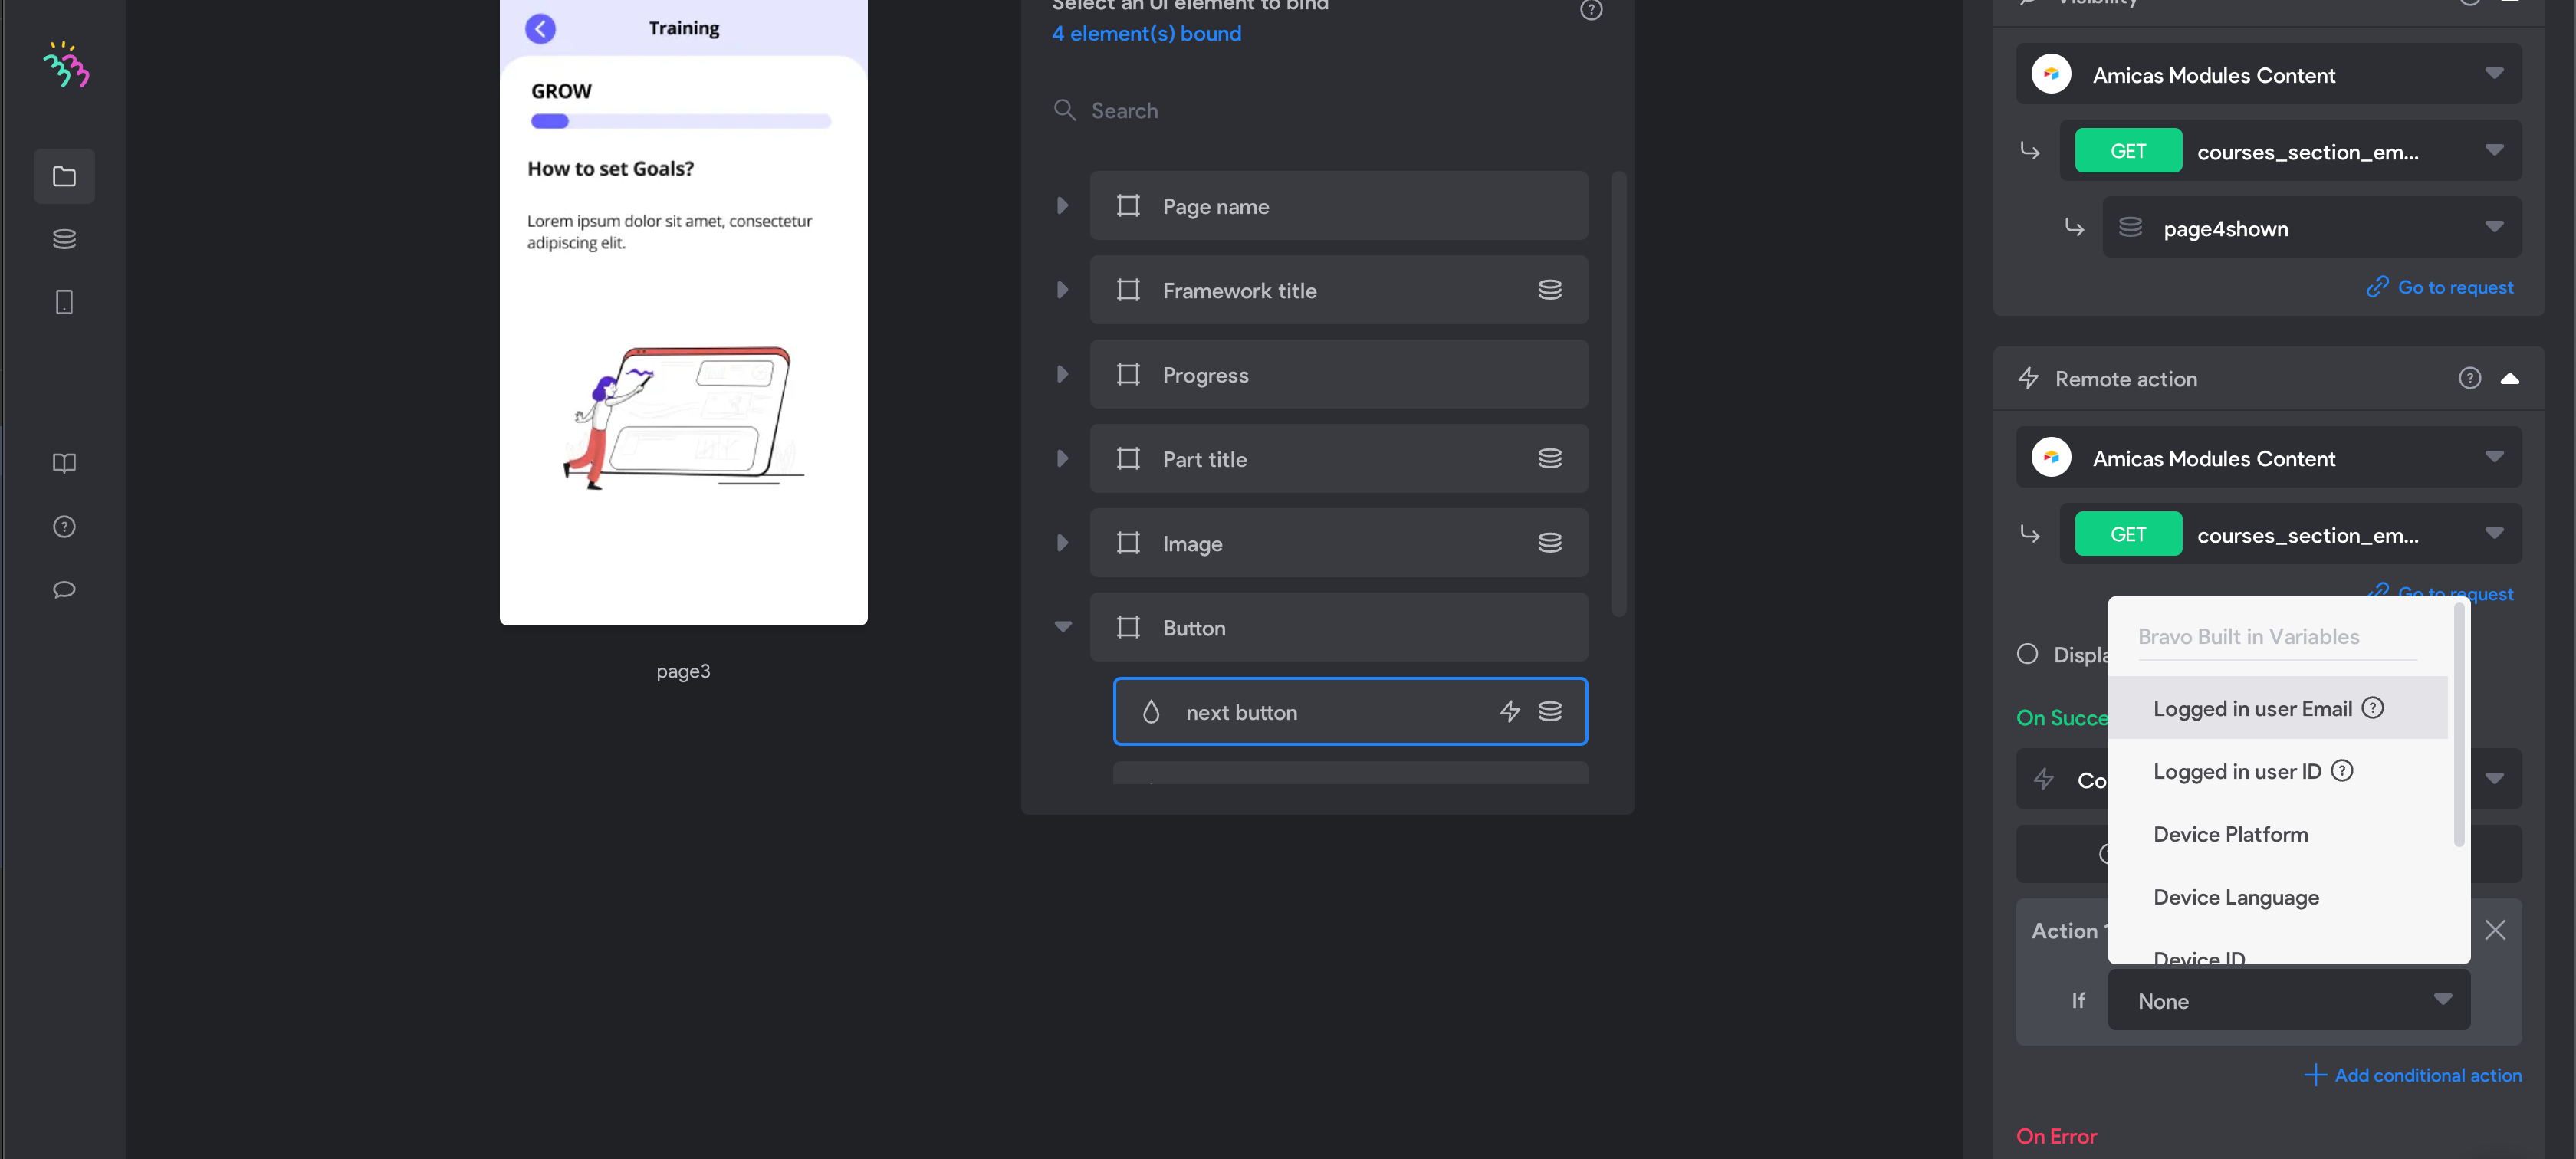Image resolution: width=2576 pixels, height=1159 pixels.
Task: Click the lightning action icon on next button
Action: pyautogui.click(x=1509, y=712)
